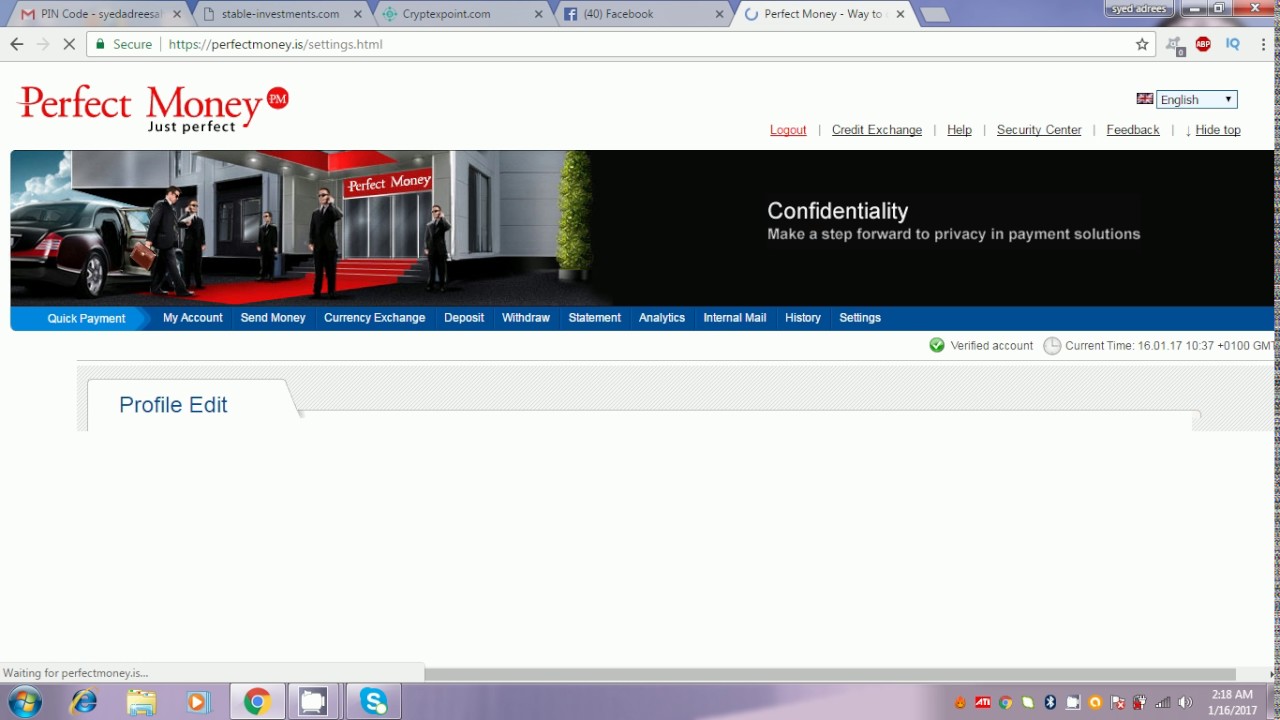This screenshot has height=720, width=1280.
Task: Open the Security Center link
Action: point(1039,130)
